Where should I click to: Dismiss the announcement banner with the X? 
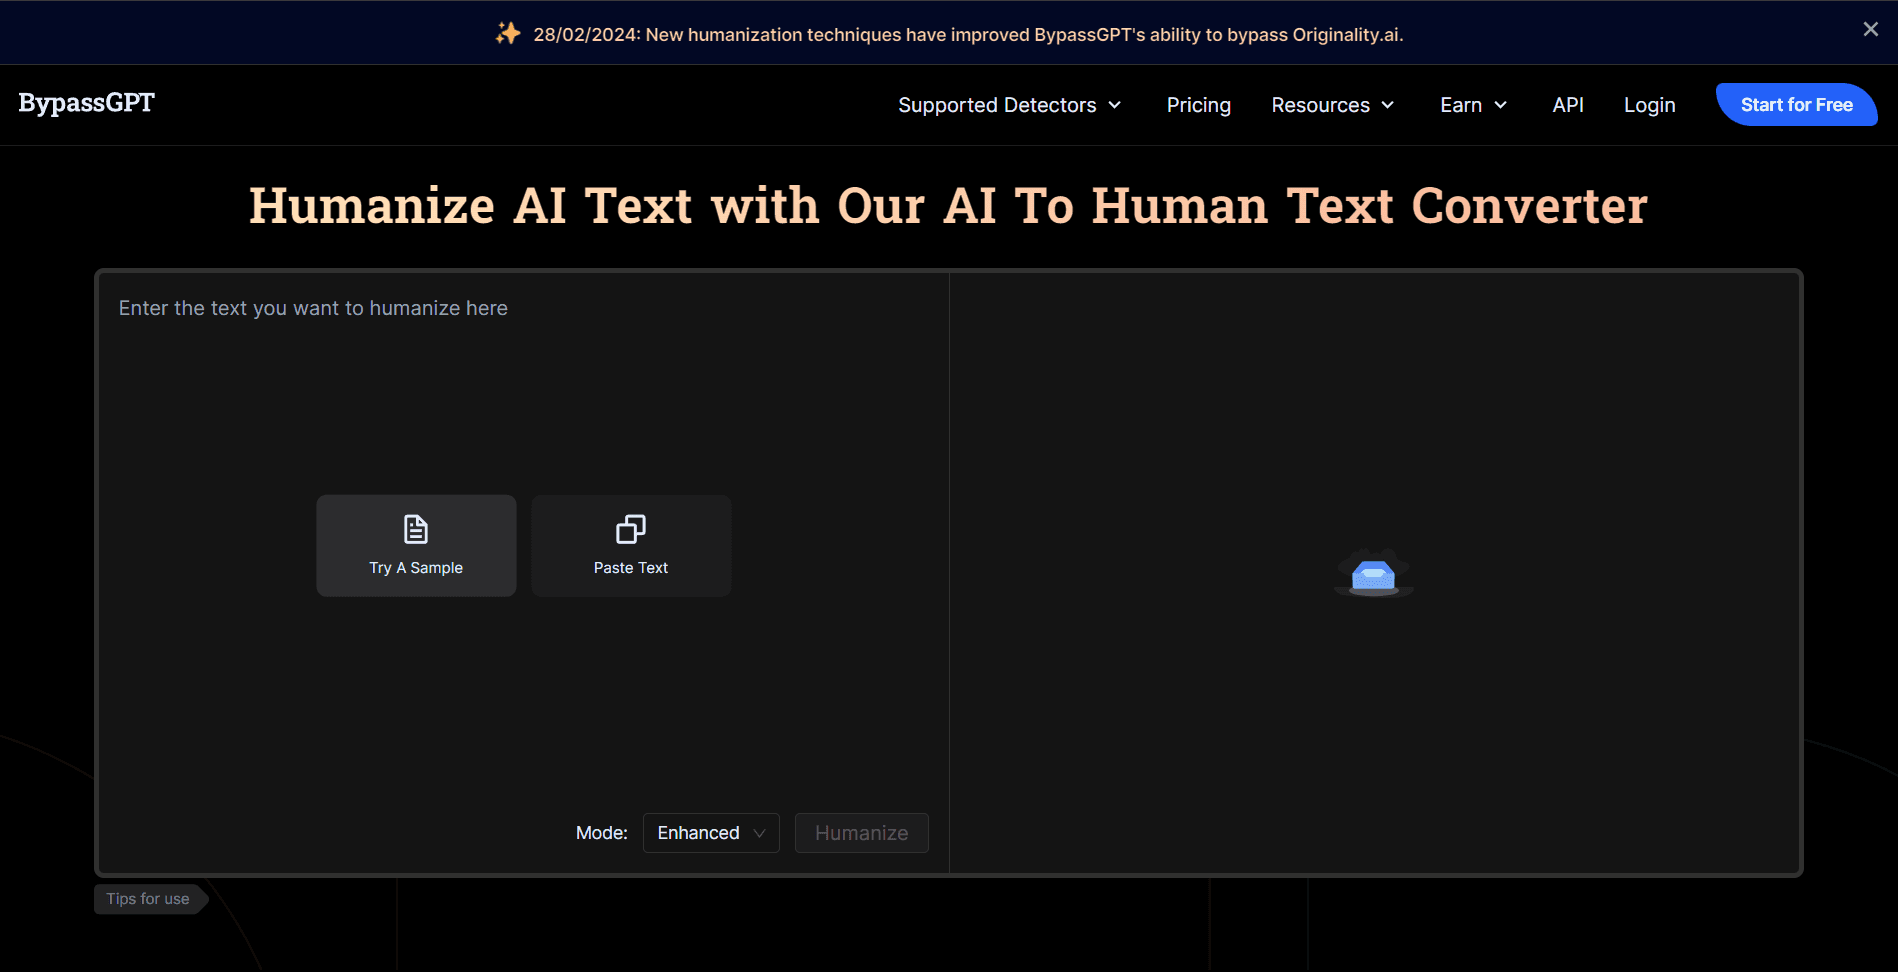click(1870, 30)
